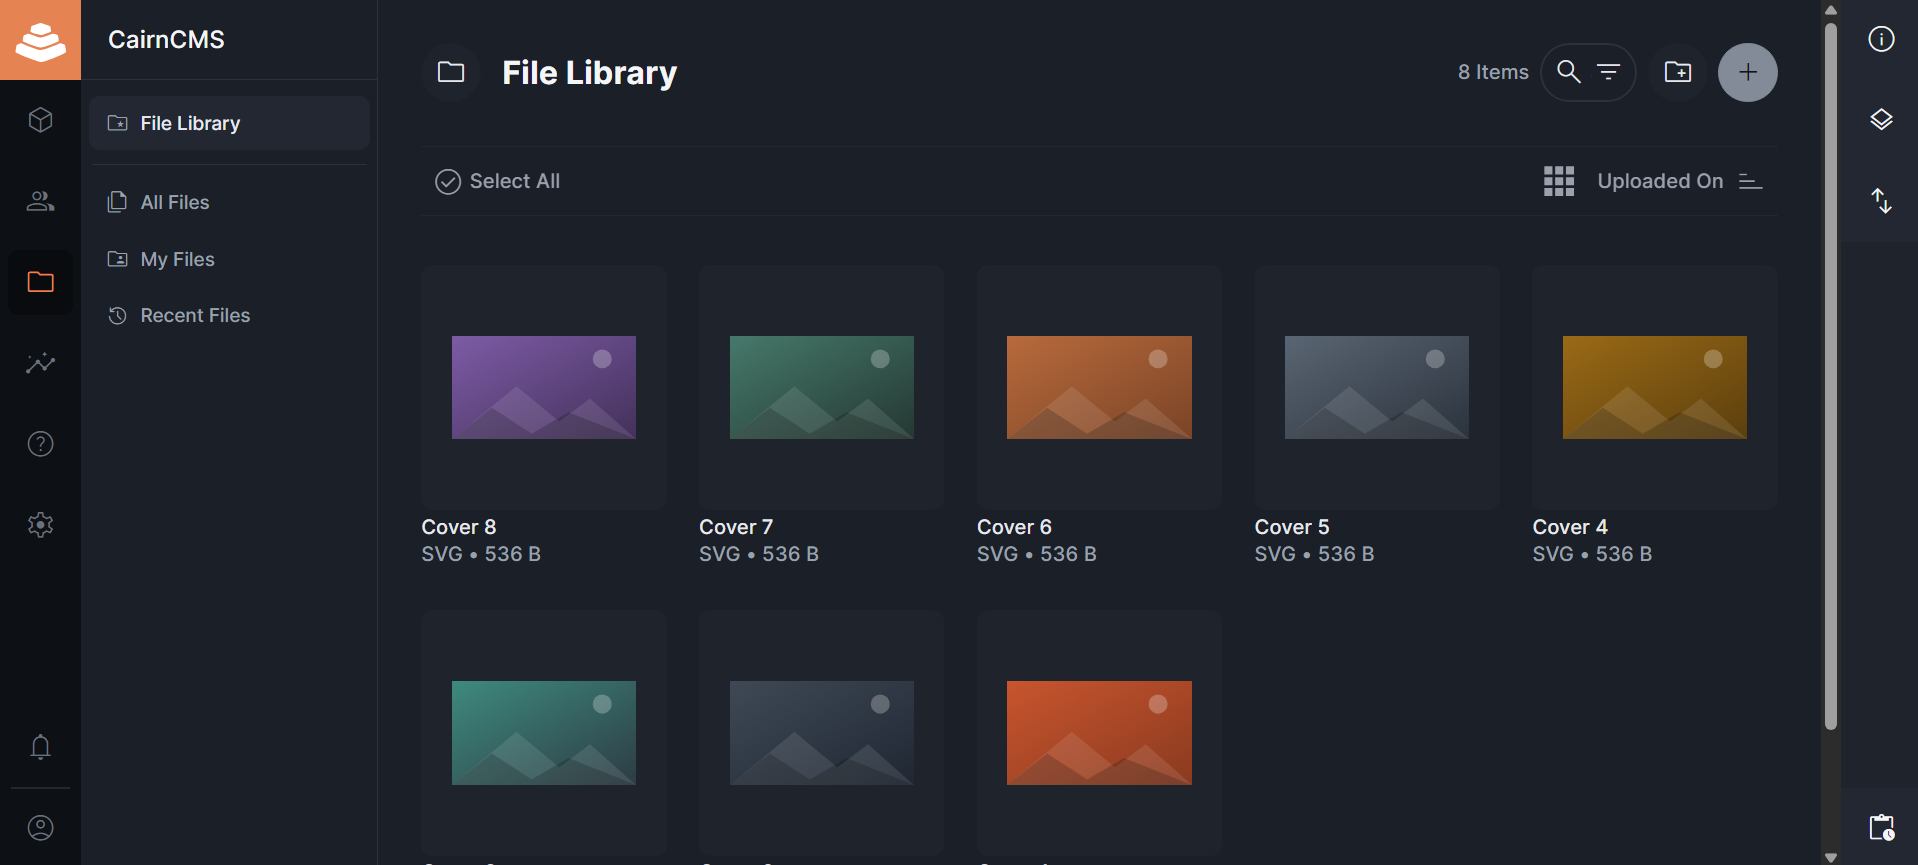Open the layout options layers icon

(x=1881, y=120)
